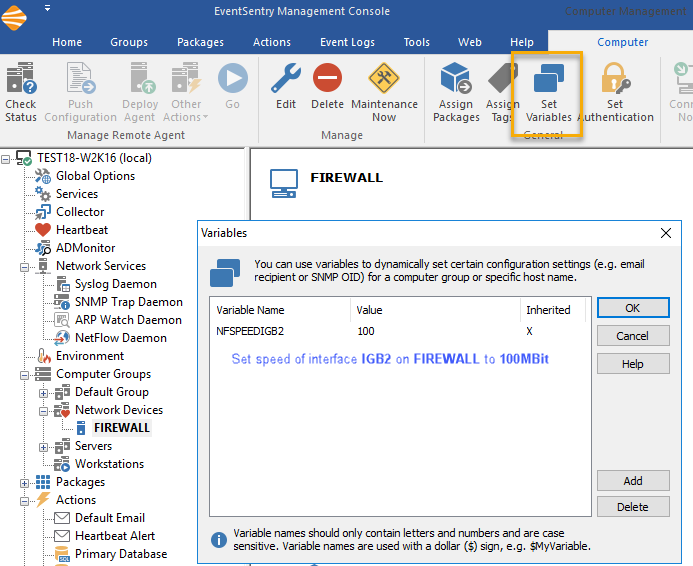Select the Environment tree item

click(90, 356)
